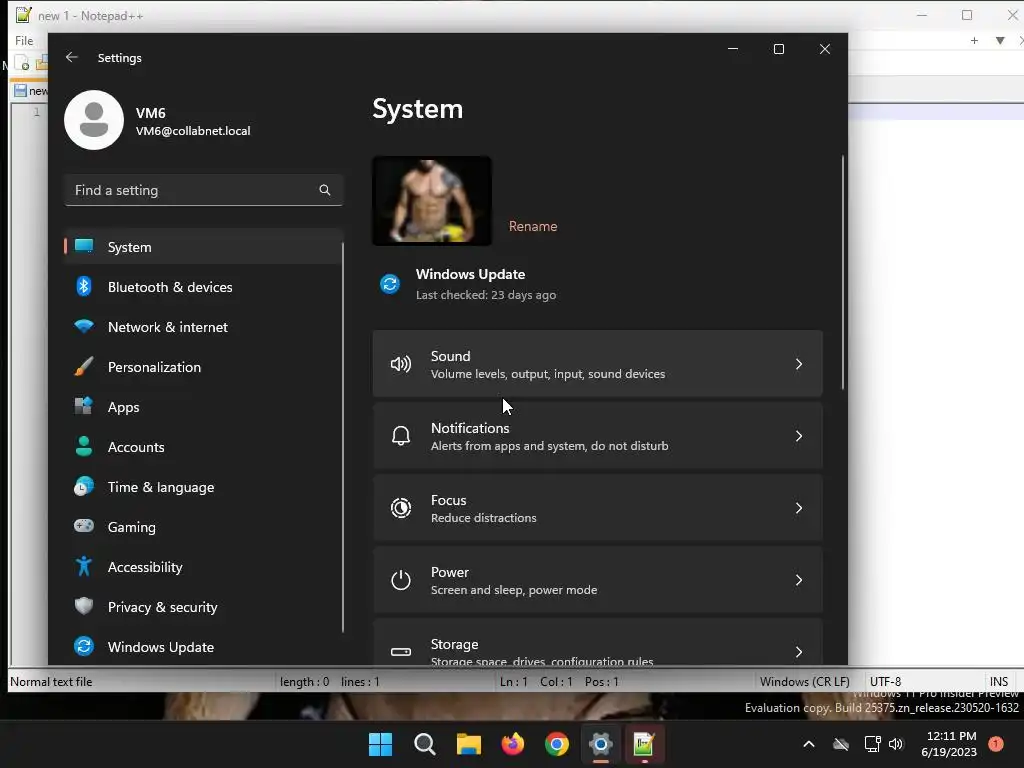The image size is (1024, 768).
Task: Open the volume tray icon
Action: coord(896,744)
